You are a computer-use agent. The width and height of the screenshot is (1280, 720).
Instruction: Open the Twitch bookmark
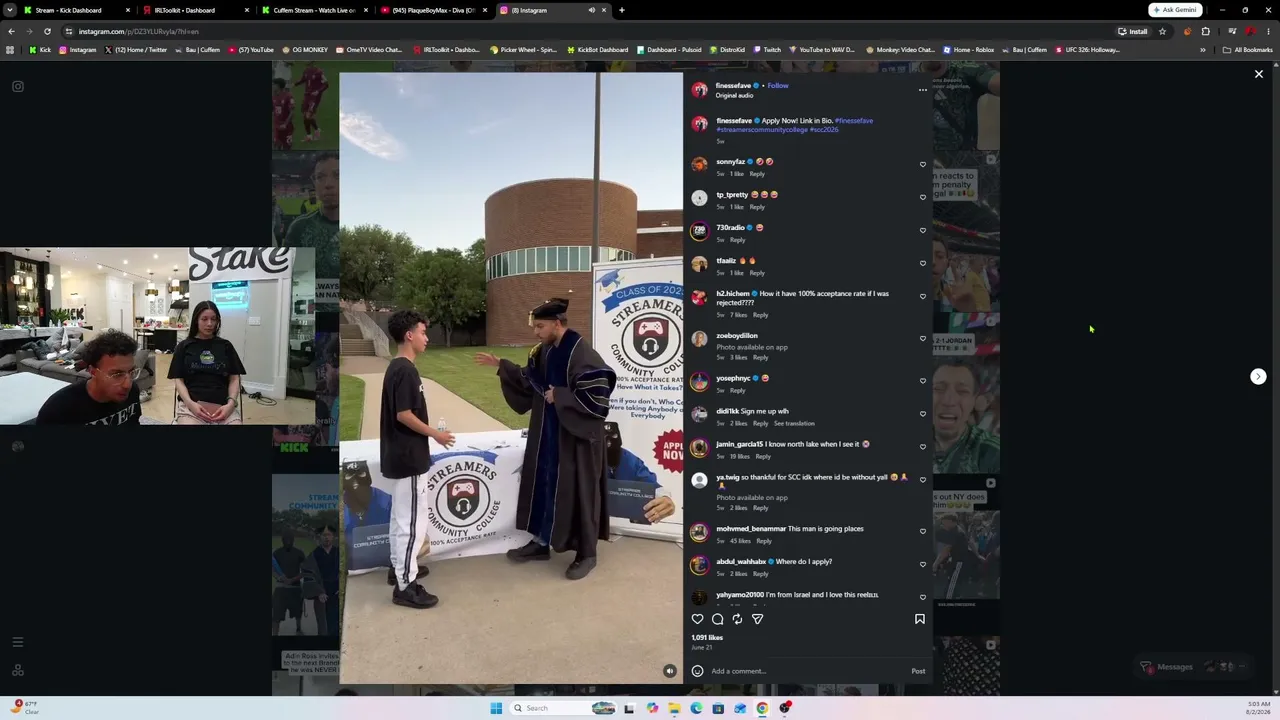[x=767, y=50]
